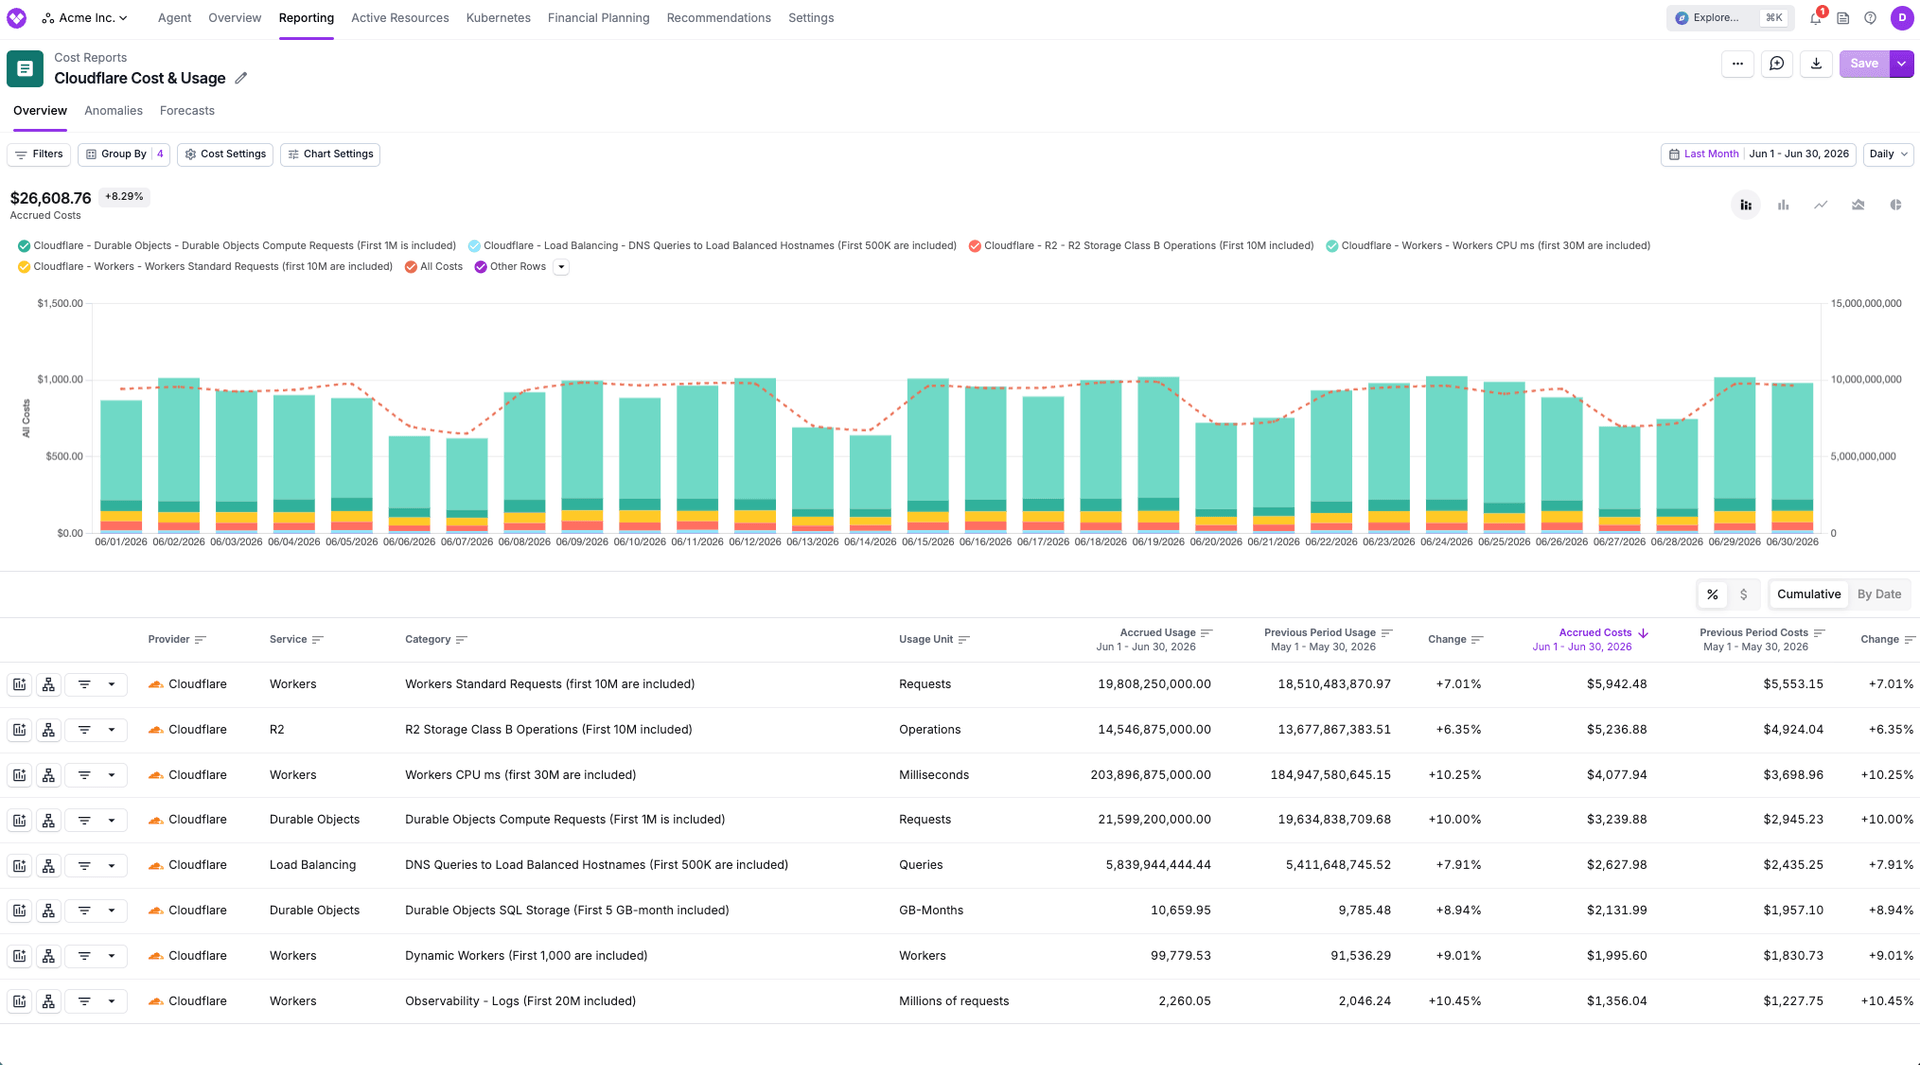Open the user avatar D
Image resolution: width=1920 pixels, height=1065 pixels.
(x=1902, y=18)
